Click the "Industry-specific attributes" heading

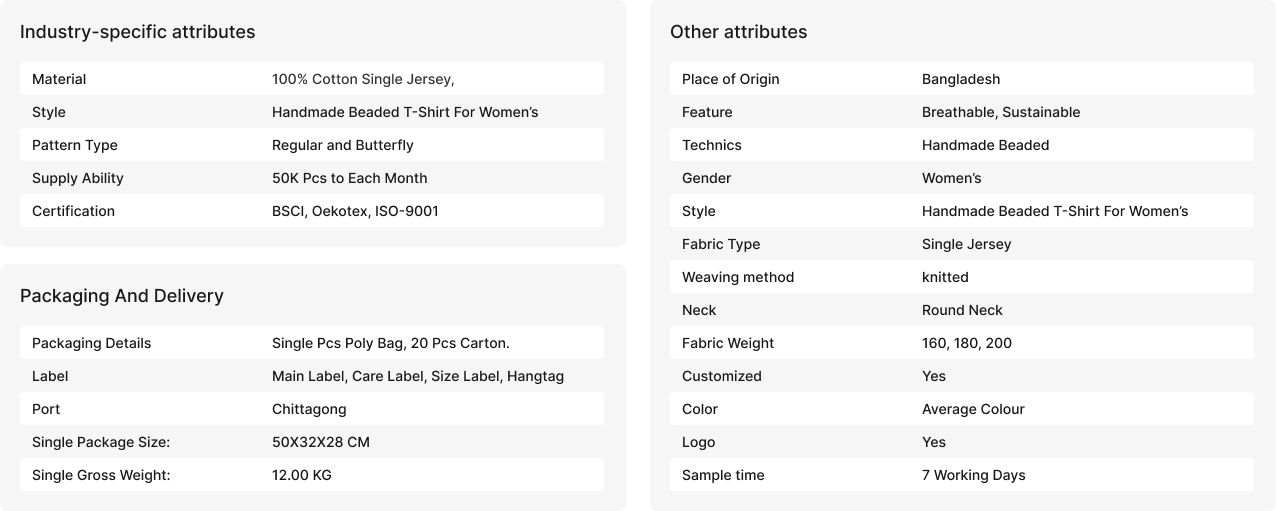tap(137, 32)
